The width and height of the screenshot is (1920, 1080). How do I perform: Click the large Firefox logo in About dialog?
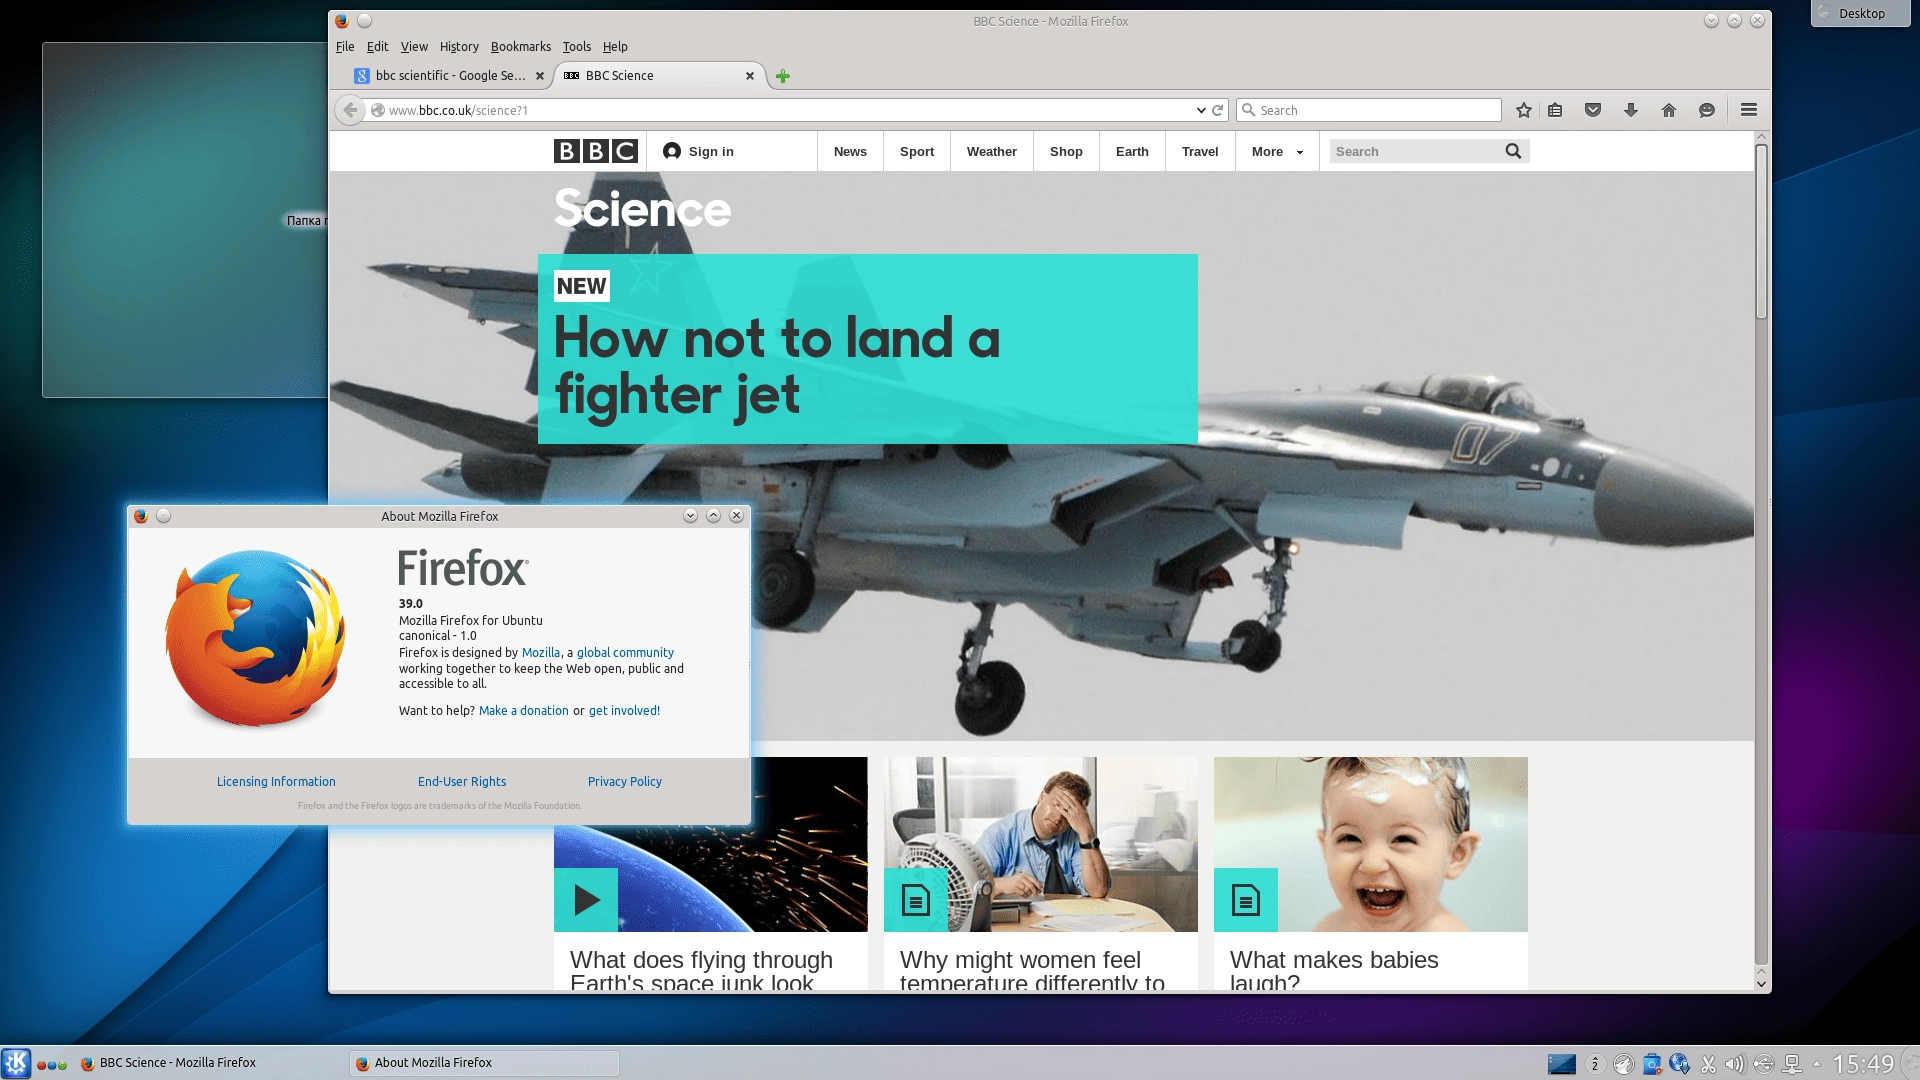(256, 638)
